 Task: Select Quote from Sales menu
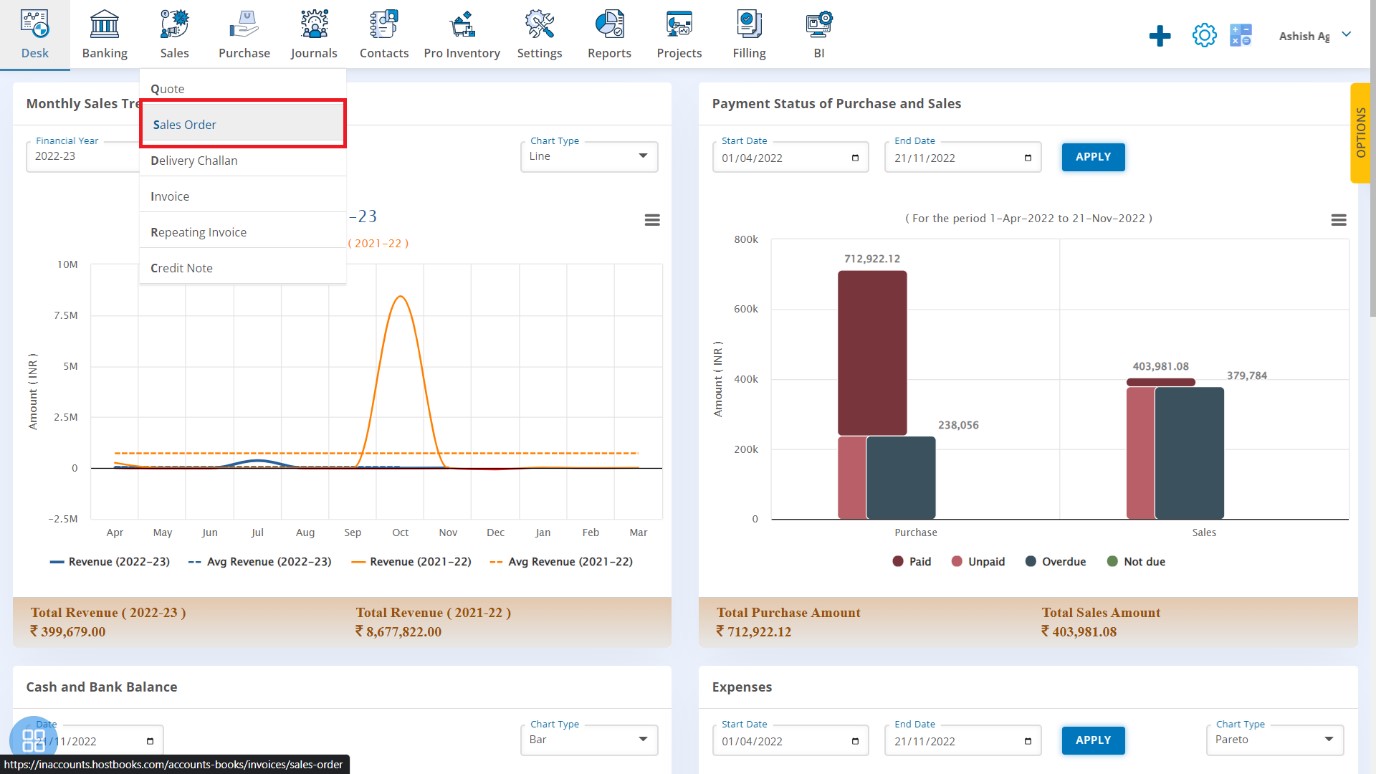click(x=243, y=89)
